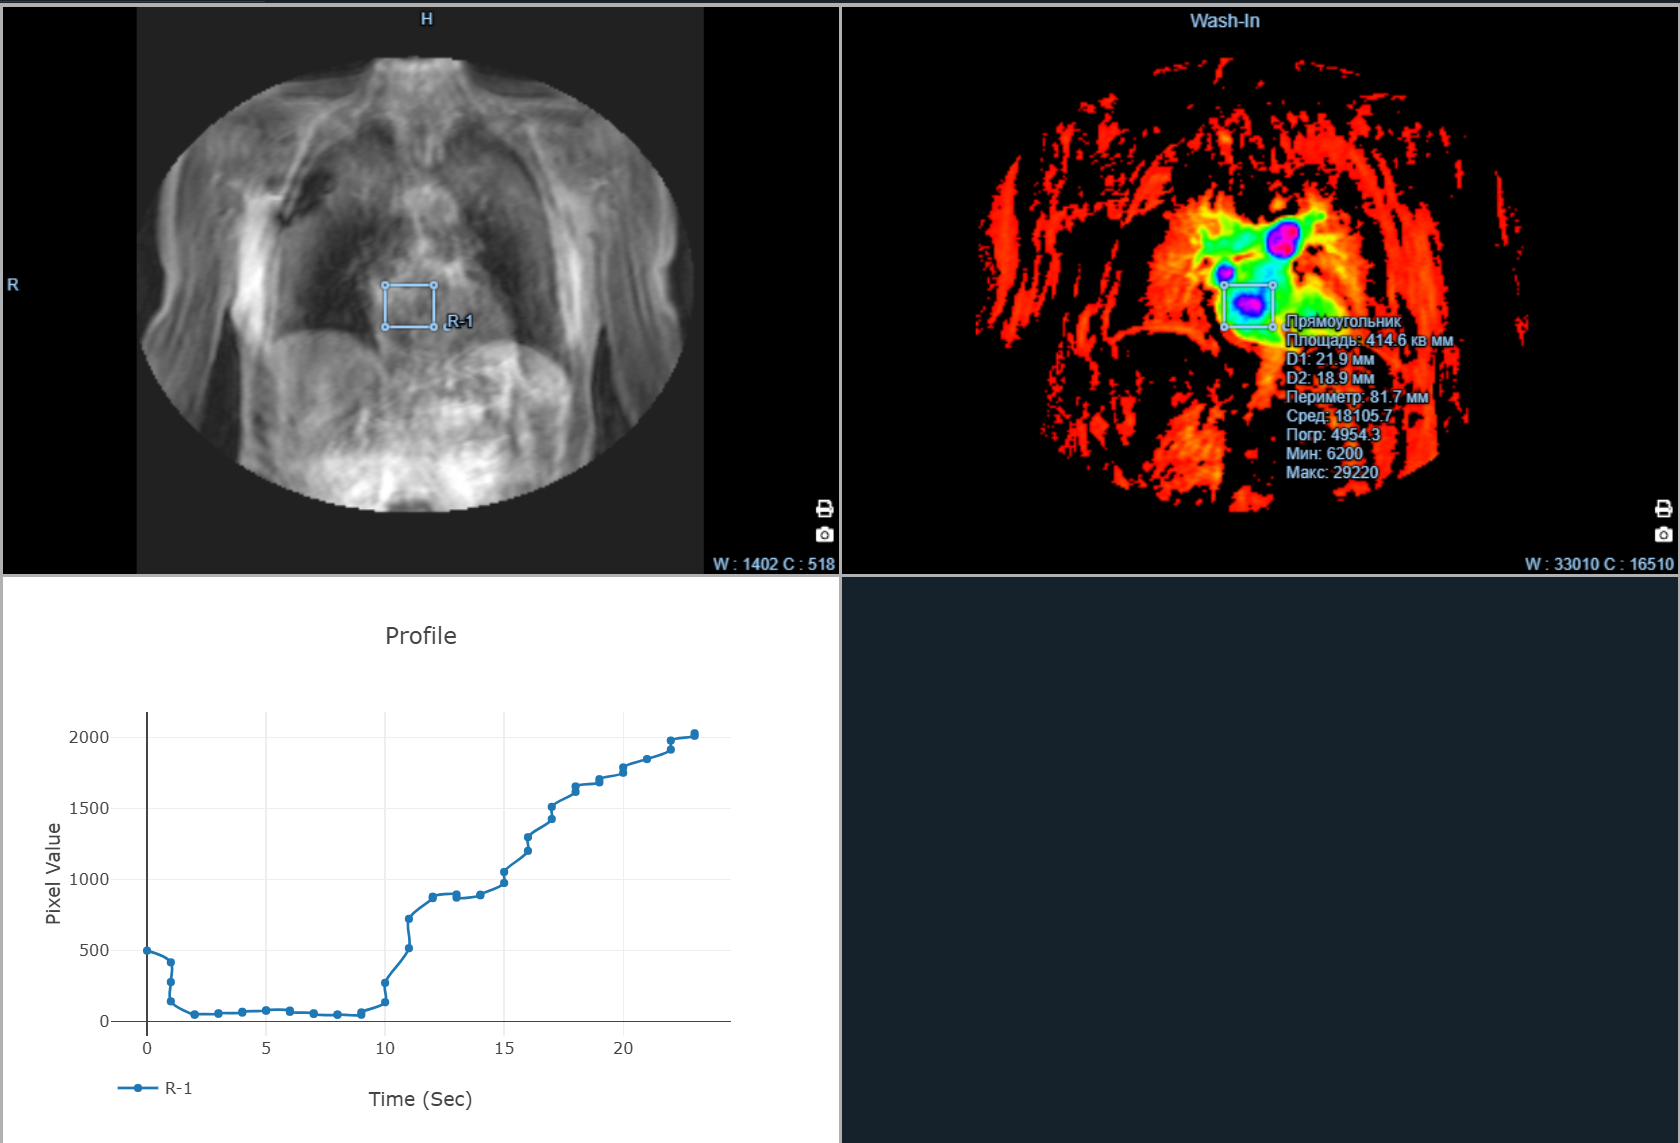Click the H orientation marker above the grayscale image
The image size is (1680, 1143).
(x=427, y=19)
